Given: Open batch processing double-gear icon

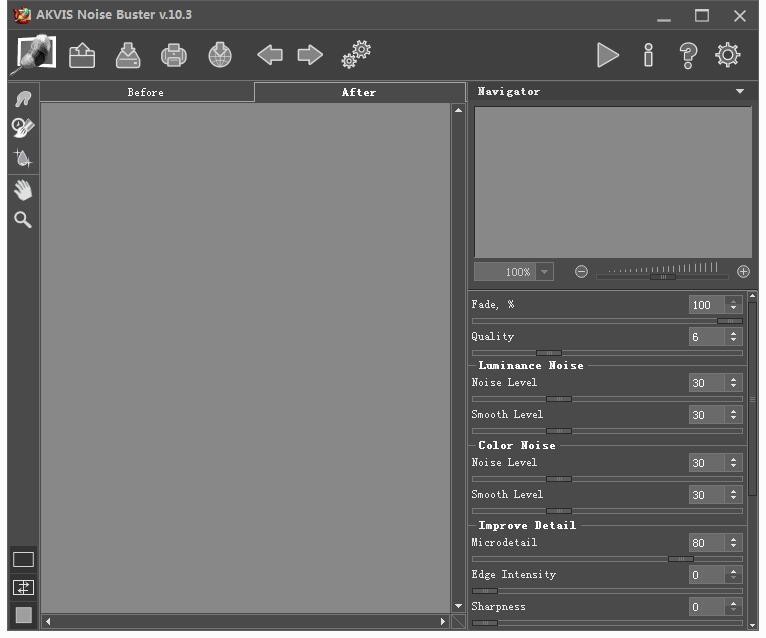Looking at the screenshot, I should pos(356,54).
